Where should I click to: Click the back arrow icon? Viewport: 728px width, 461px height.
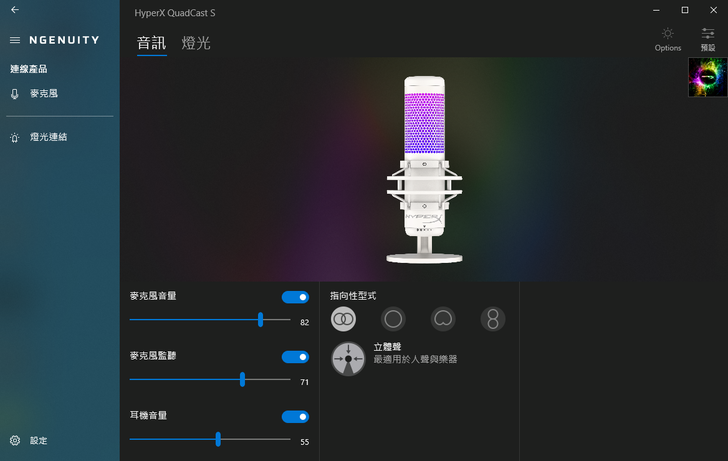tap(14, 10)
